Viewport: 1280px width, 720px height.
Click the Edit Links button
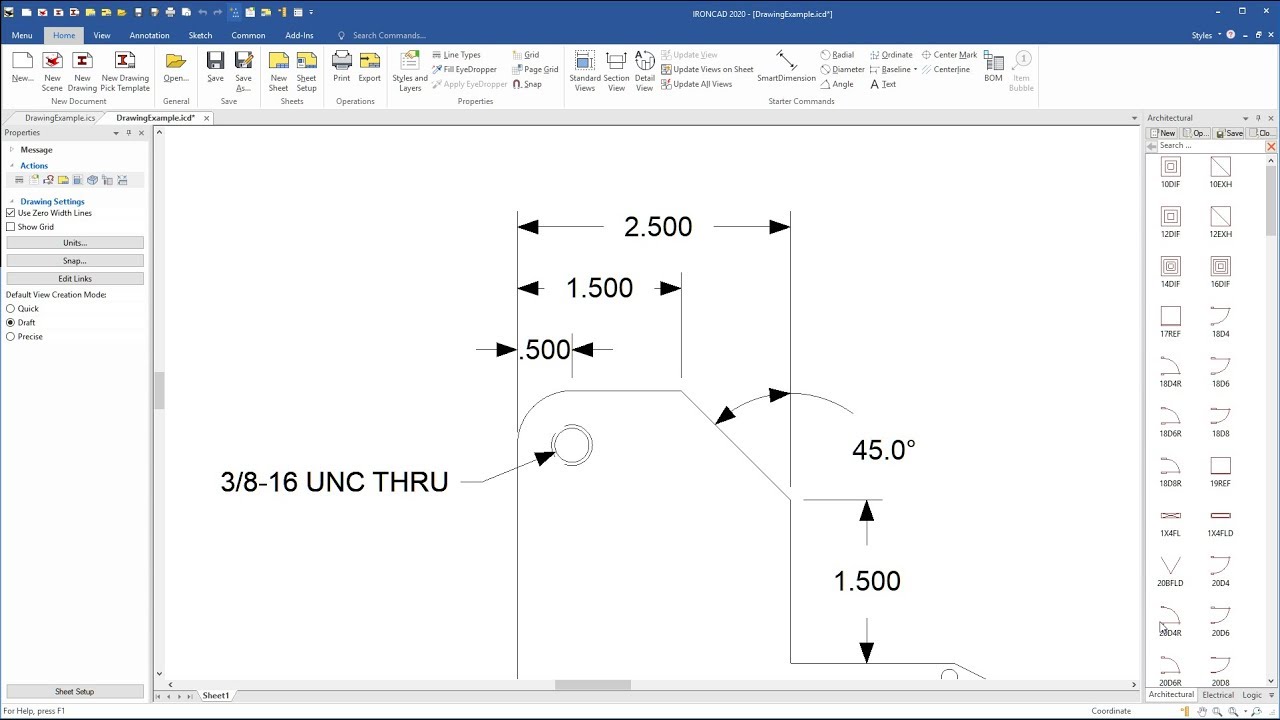pyautogui.click(x=75, y=279)
